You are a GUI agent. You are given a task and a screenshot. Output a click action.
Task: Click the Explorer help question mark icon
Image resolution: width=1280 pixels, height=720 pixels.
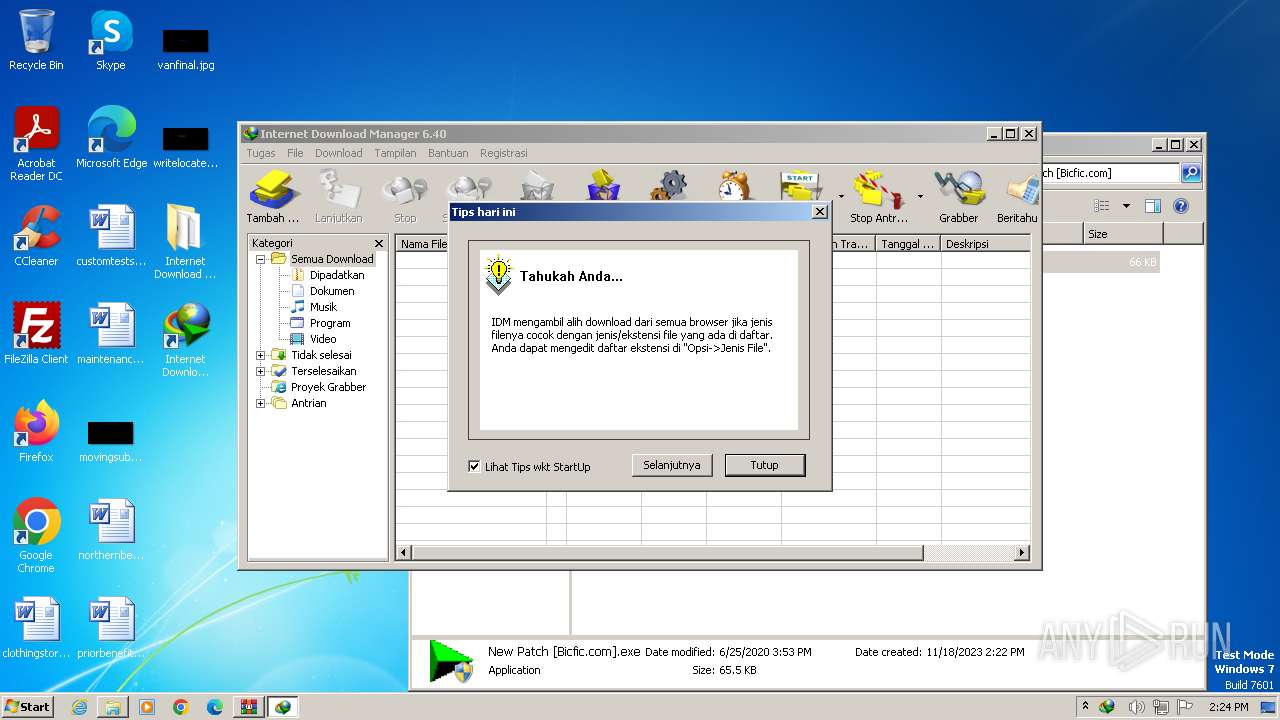[1181, 206]
